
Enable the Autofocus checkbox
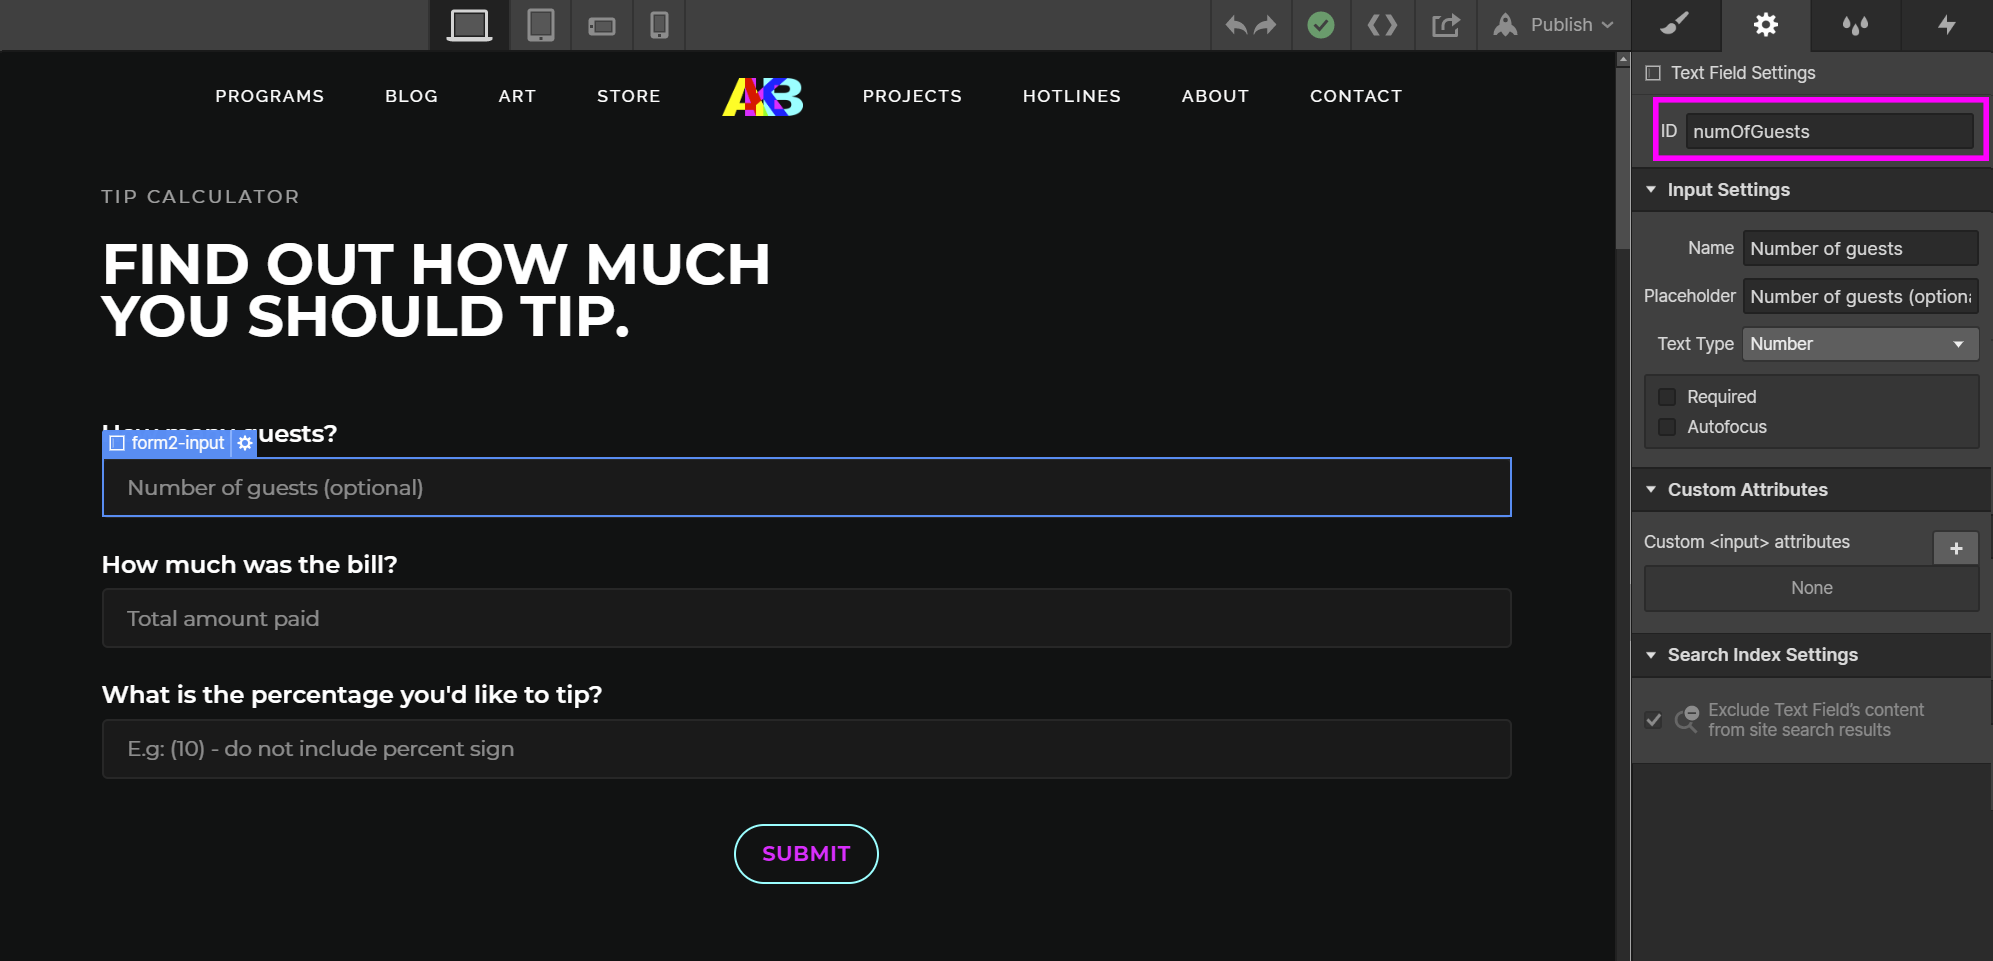coord(1667,427)
